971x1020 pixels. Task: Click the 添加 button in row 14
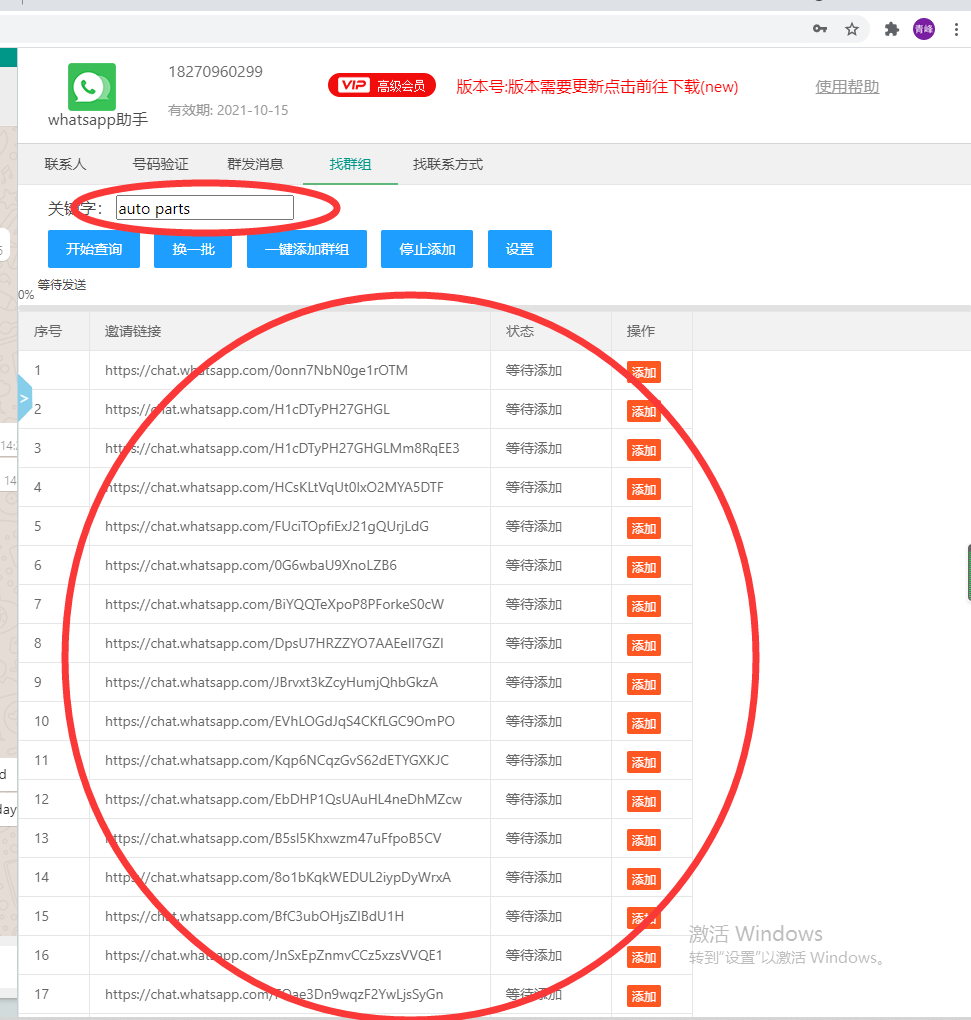tap(644, 879)
